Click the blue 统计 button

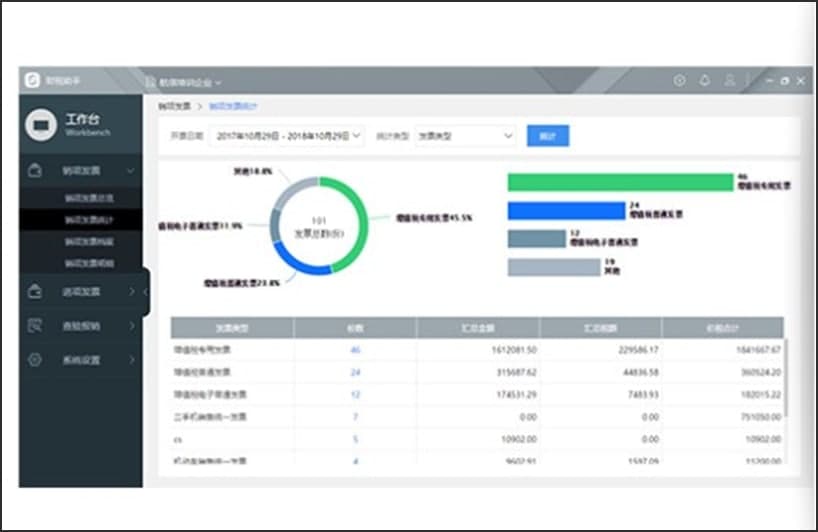point(548,136)
